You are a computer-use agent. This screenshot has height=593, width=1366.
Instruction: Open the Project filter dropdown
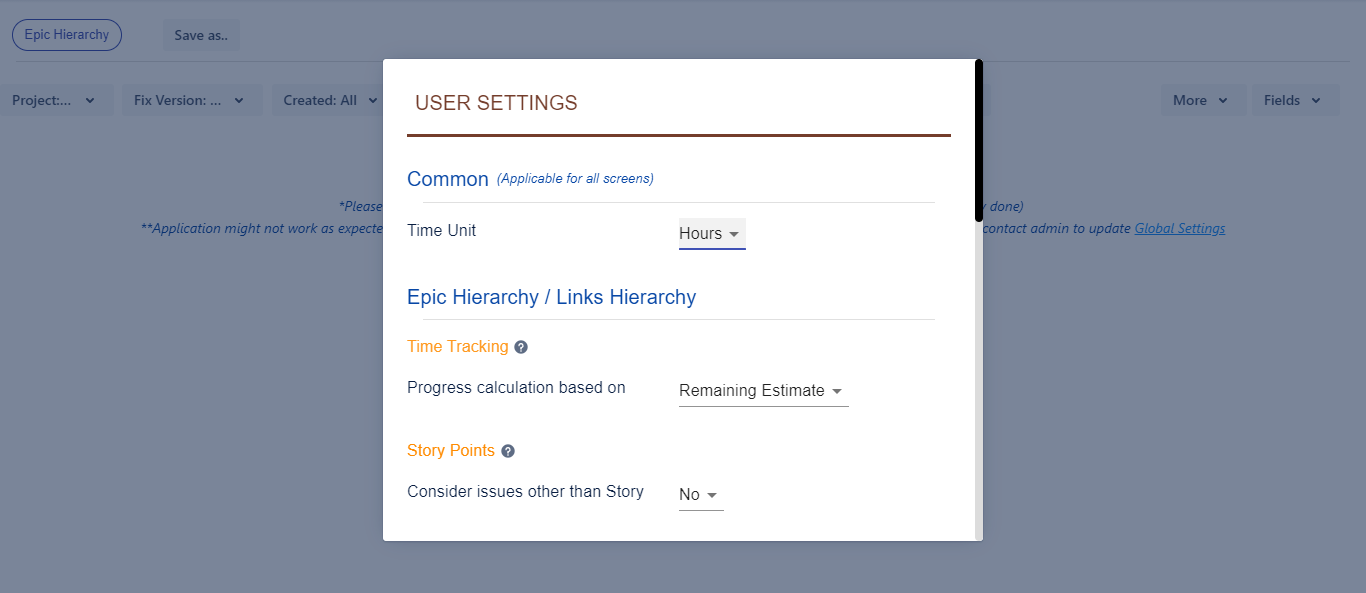tap(54, 100)
